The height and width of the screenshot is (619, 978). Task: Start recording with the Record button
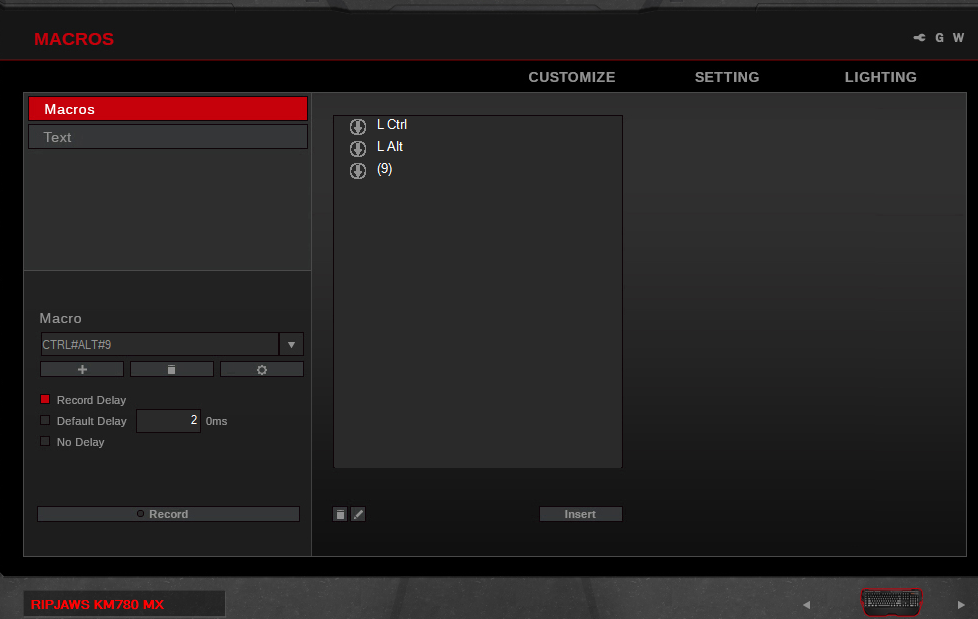click(168, 514)
